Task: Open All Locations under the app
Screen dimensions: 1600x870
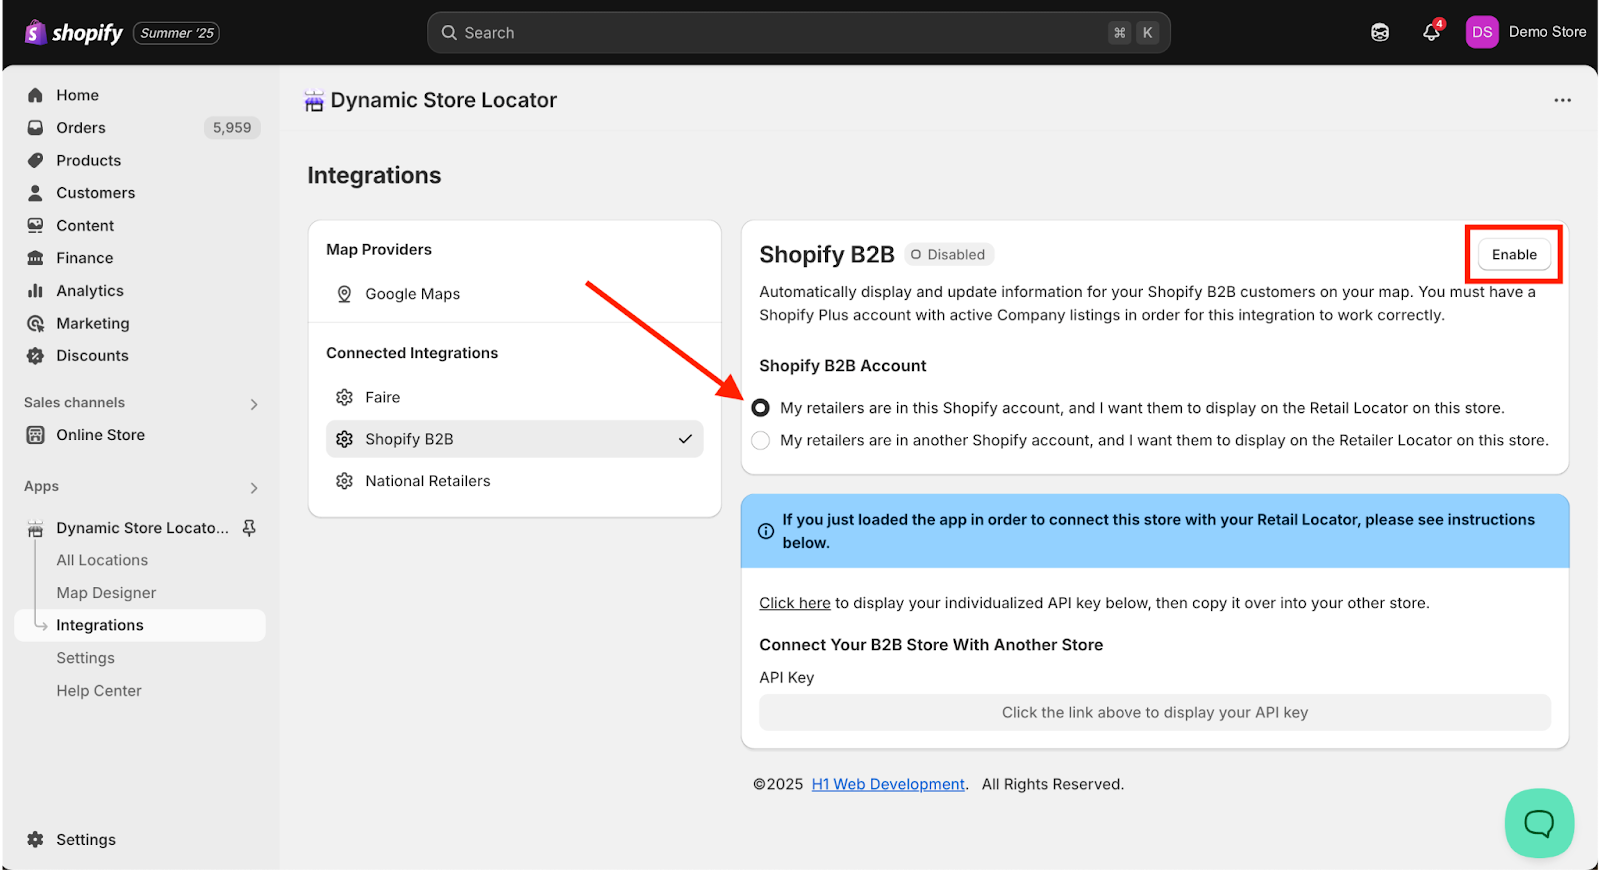Action: click(x=102, y=560)
